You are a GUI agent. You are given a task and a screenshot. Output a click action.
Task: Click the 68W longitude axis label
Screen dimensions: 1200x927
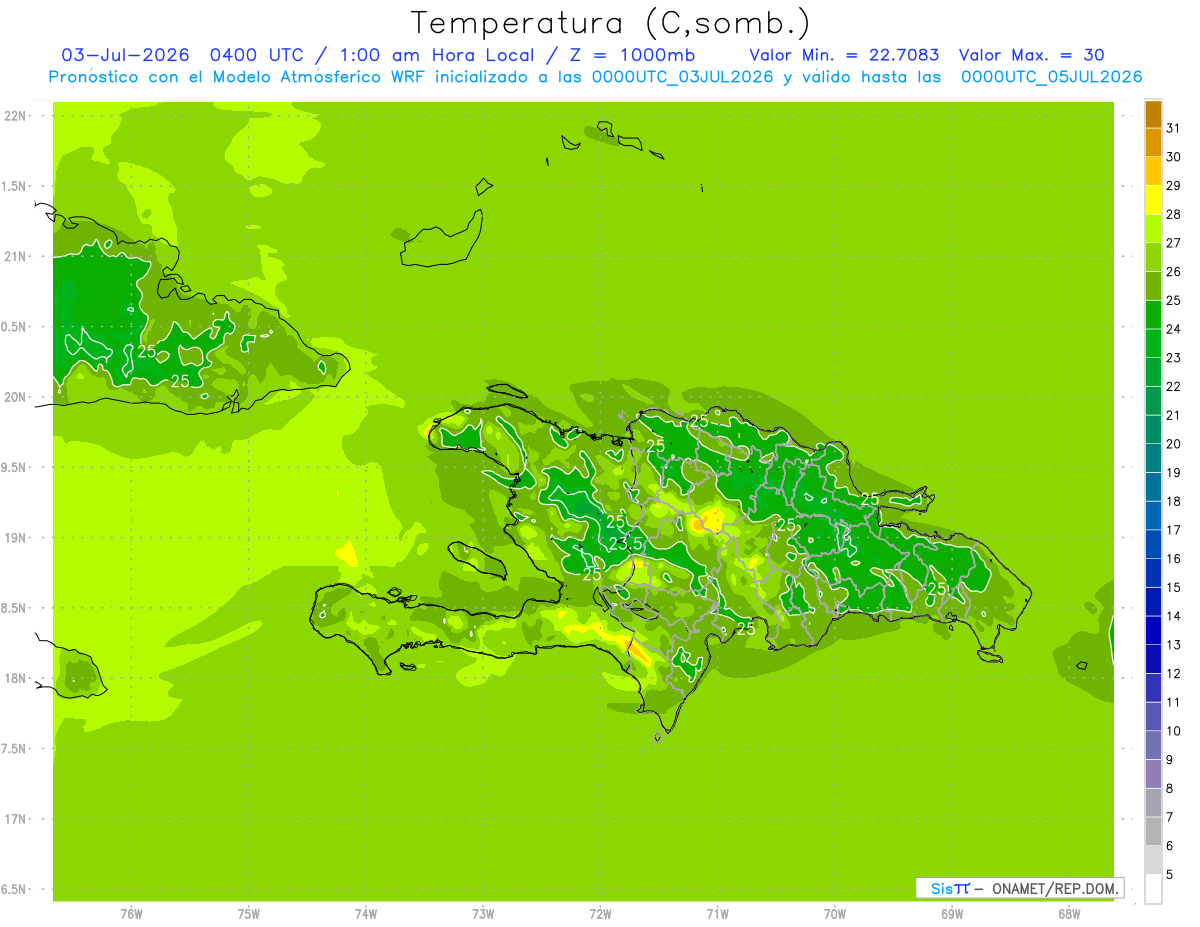pos(1069,913)
